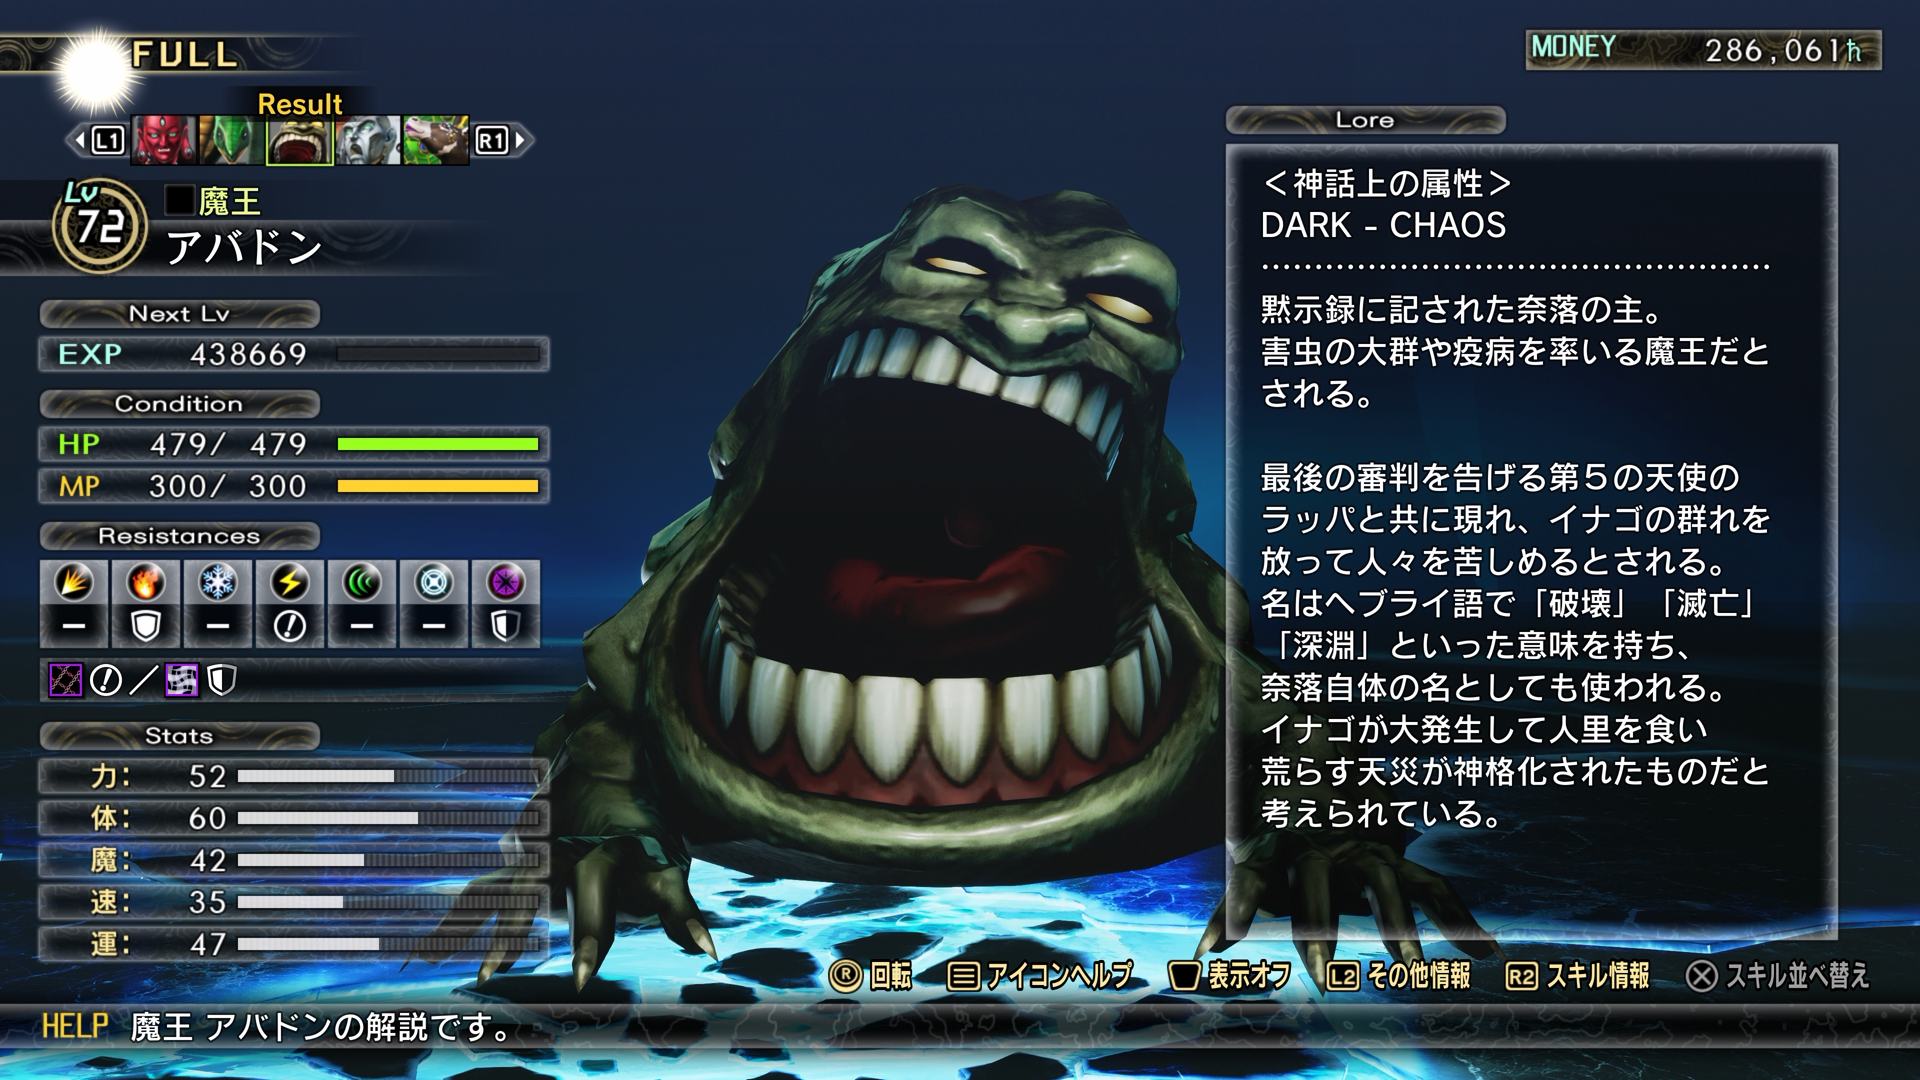Screen dimensions: 1920x1080
Task: Click the 速 agility stat value 35
Action: point(208,902)
